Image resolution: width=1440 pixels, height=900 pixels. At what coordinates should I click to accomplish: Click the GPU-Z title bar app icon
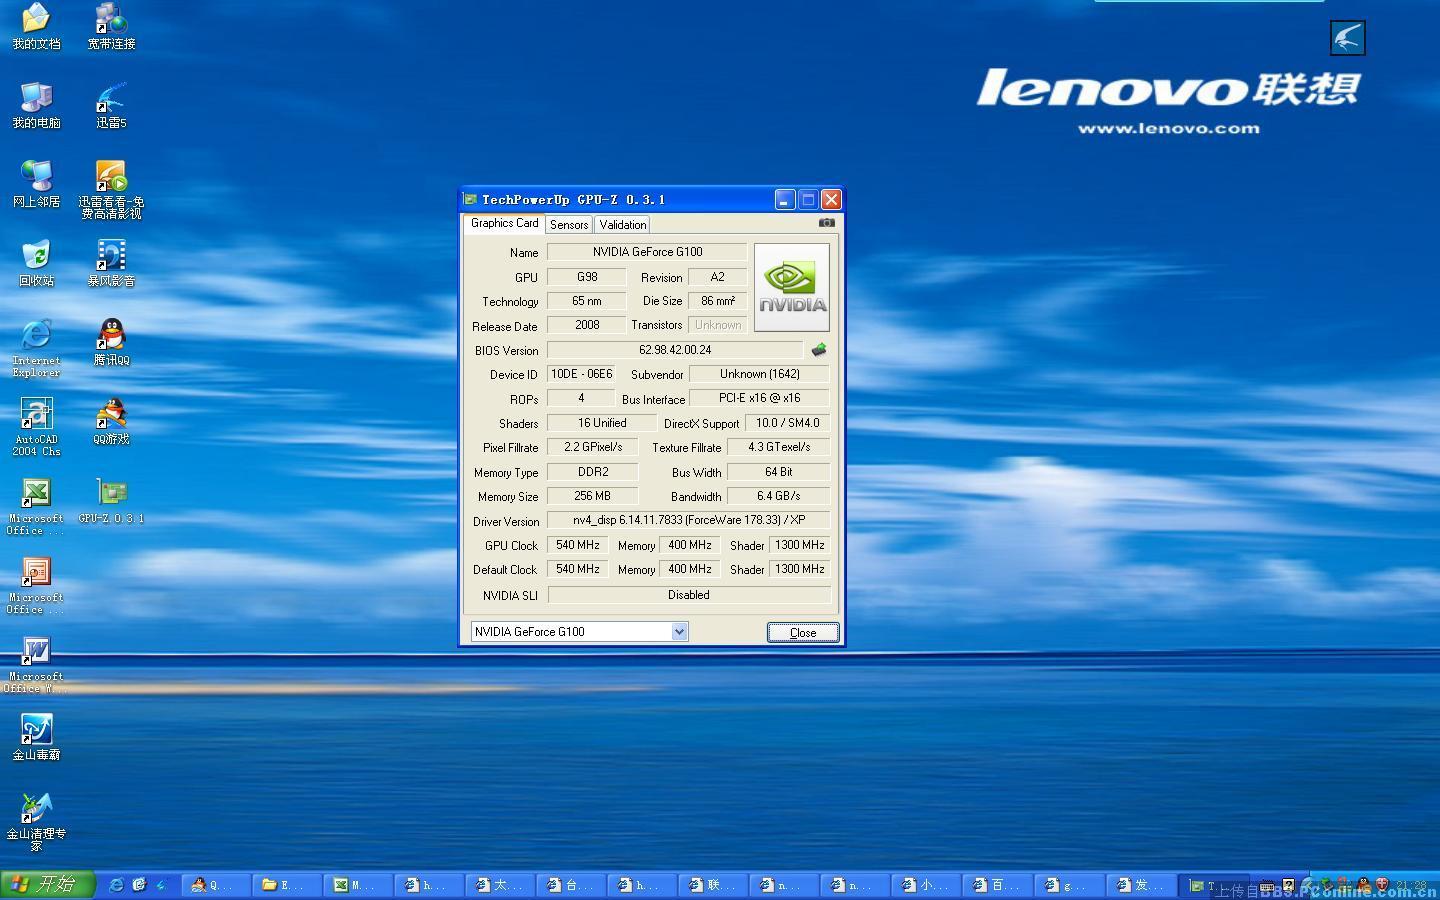click(x=470, y=199)
